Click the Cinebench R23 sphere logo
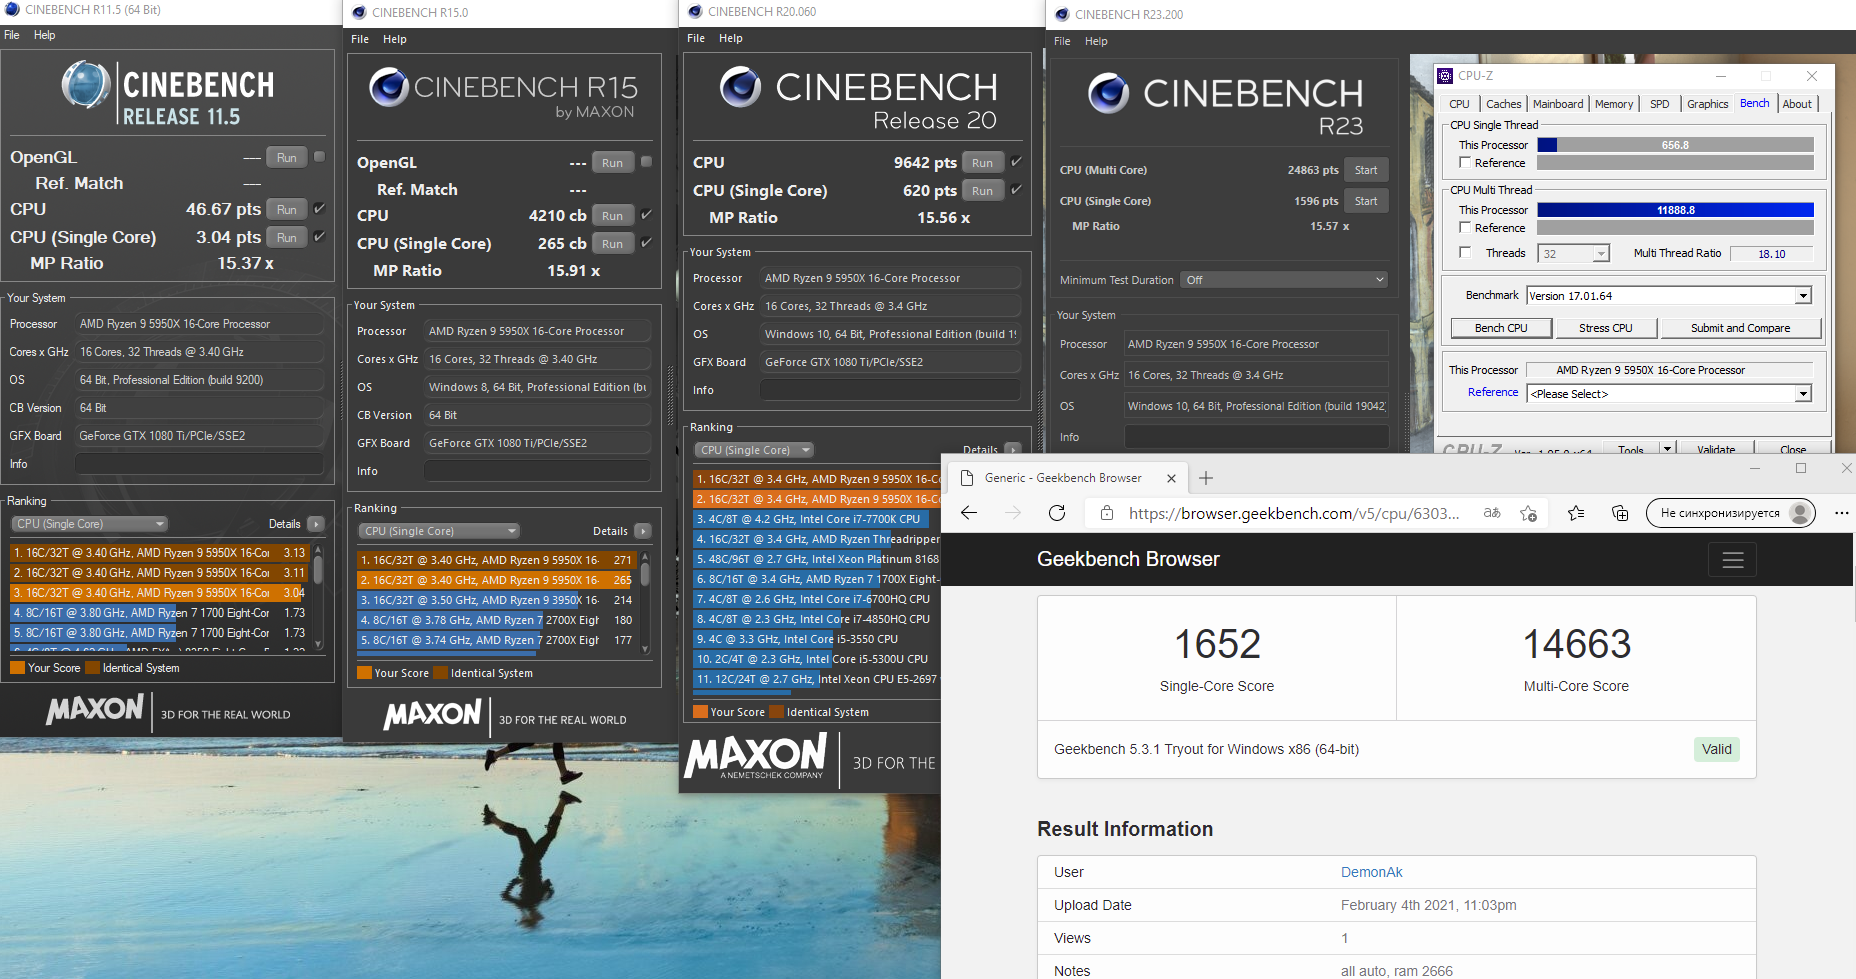The image size is (1856, 979). 1108,93
